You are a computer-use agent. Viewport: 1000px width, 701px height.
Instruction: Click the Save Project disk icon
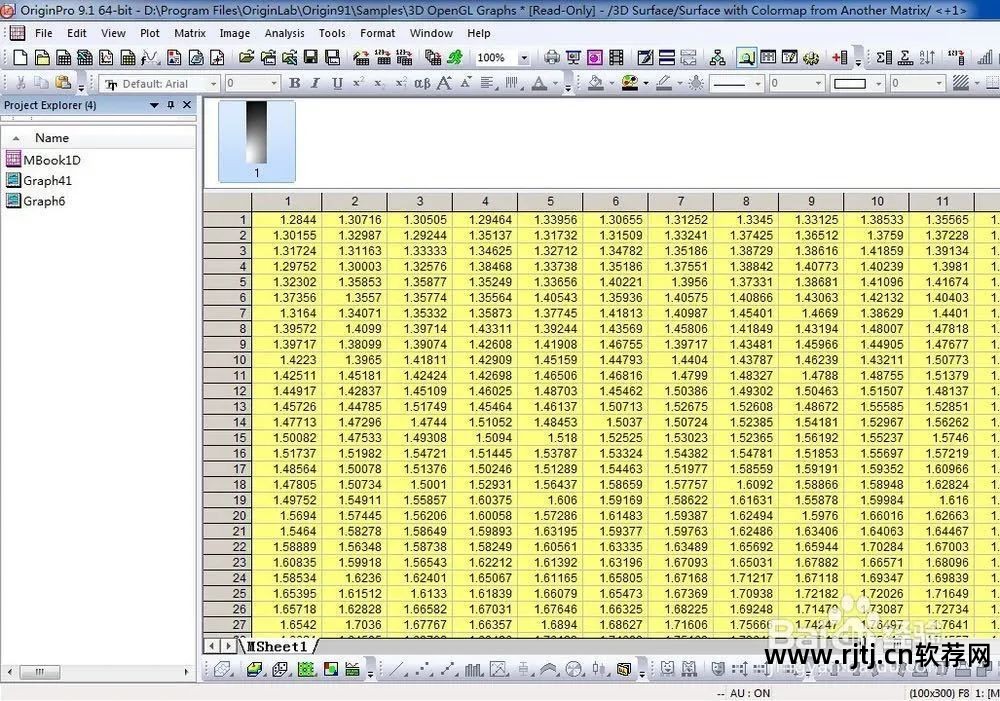tap(311, 58)
